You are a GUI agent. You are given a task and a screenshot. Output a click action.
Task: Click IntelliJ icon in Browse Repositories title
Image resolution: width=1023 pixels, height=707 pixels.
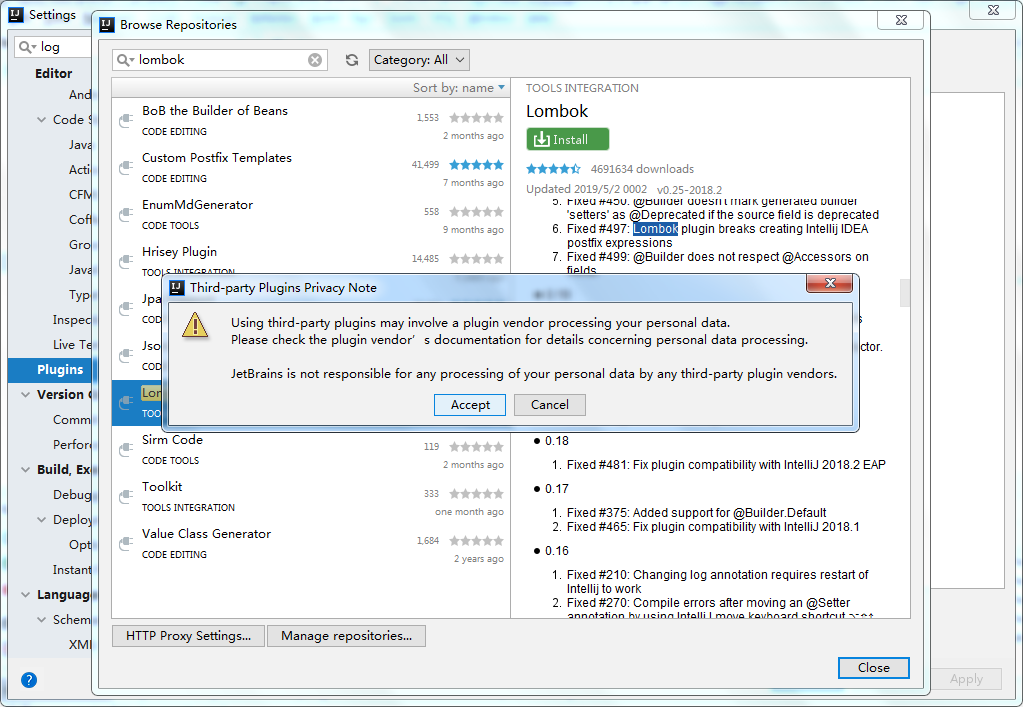pos(106,25)
